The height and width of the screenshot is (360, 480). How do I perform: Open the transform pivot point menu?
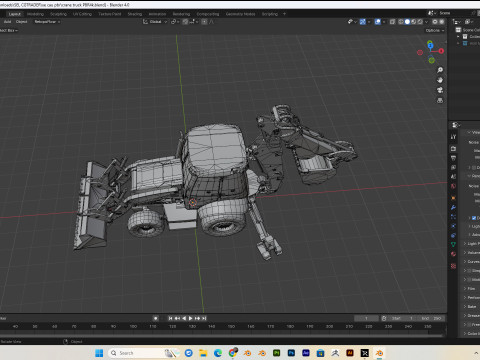pos(175,22)
